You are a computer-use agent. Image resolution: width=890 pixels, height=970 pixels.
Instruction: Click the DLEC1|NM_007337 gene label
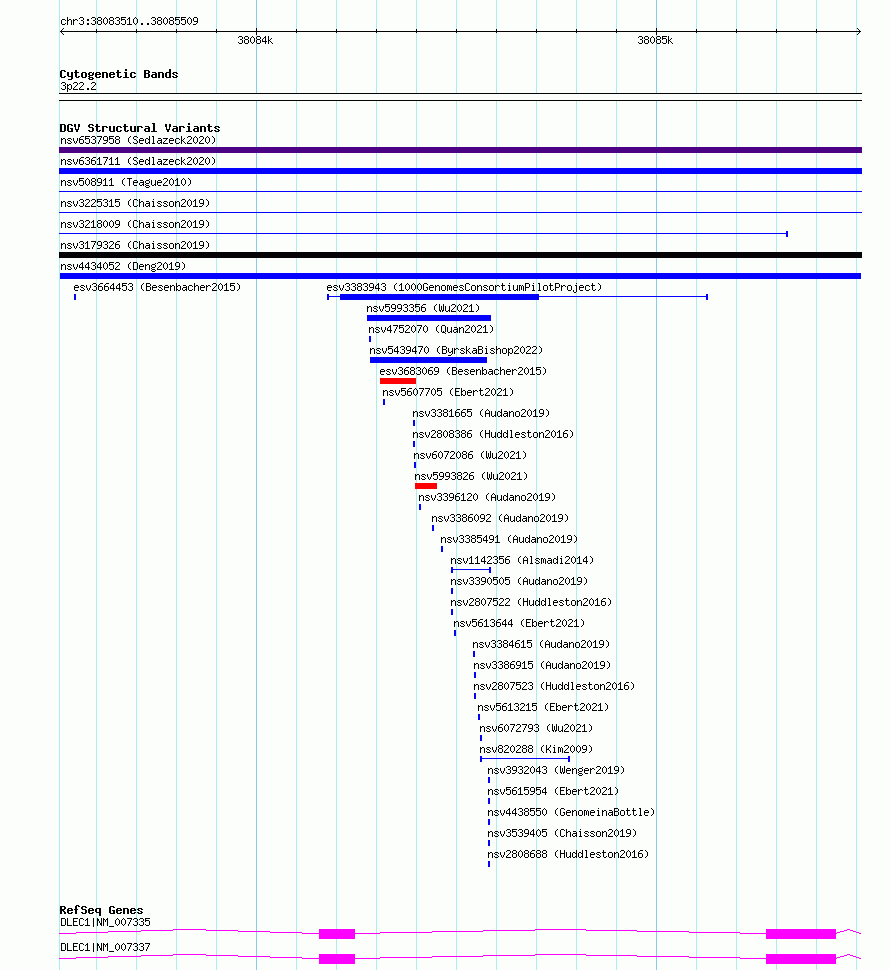click(x=105, y=948)
